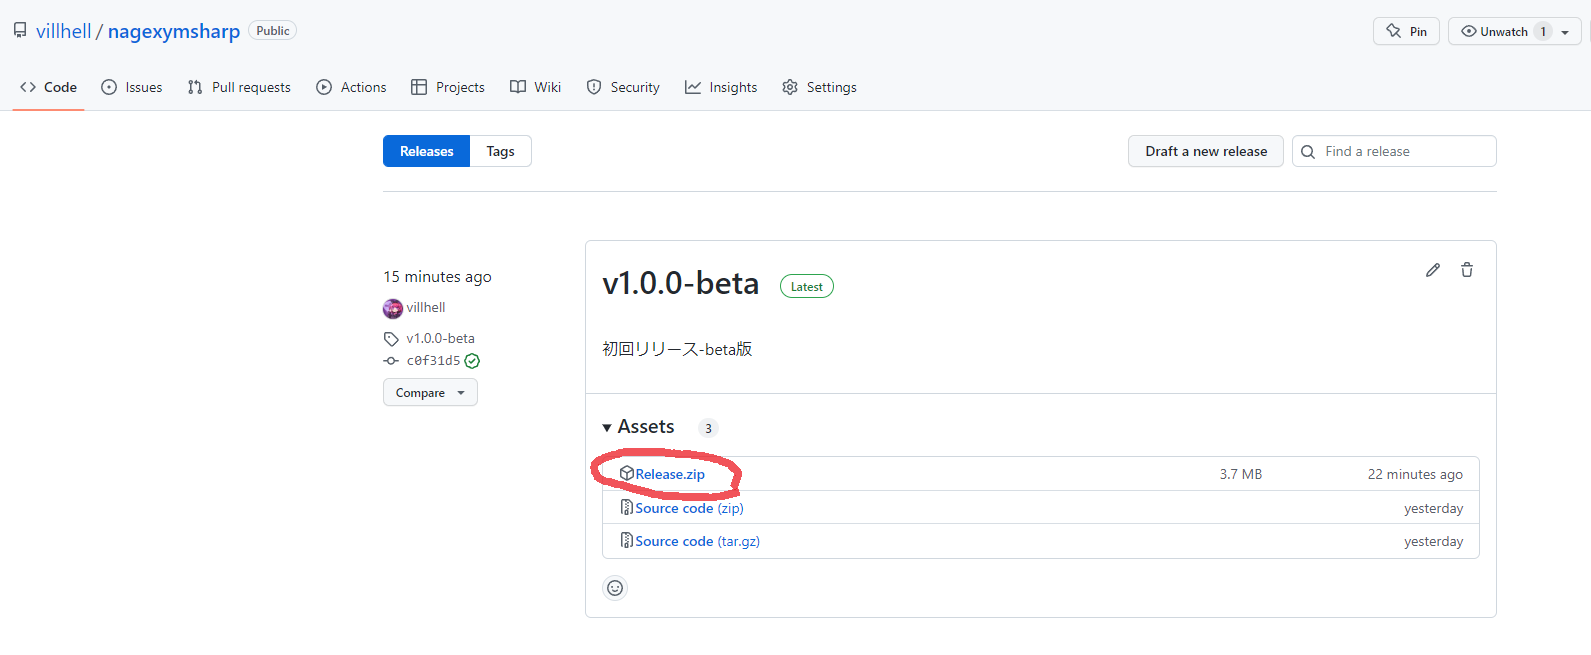Pin the repository with Pin button
The height and width of the screenshot is (655, 1591).
click(1407, 31)
